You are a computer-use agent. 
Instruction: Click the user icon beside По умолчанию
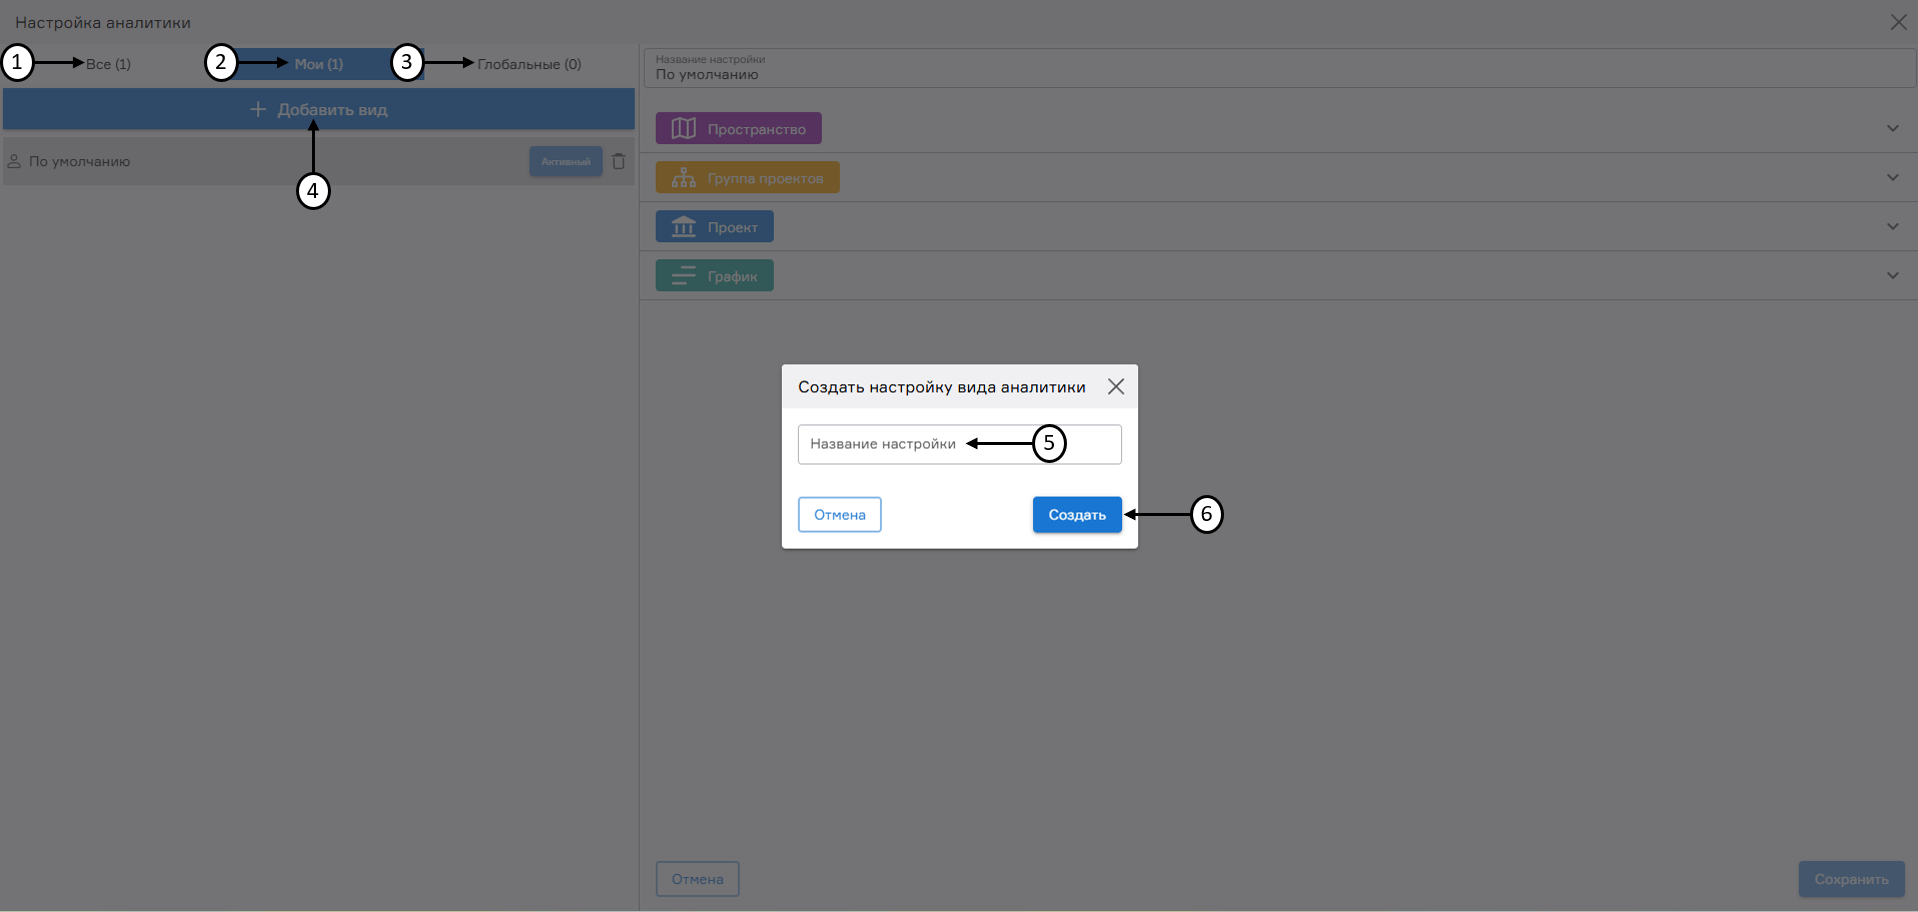(14, 161)
